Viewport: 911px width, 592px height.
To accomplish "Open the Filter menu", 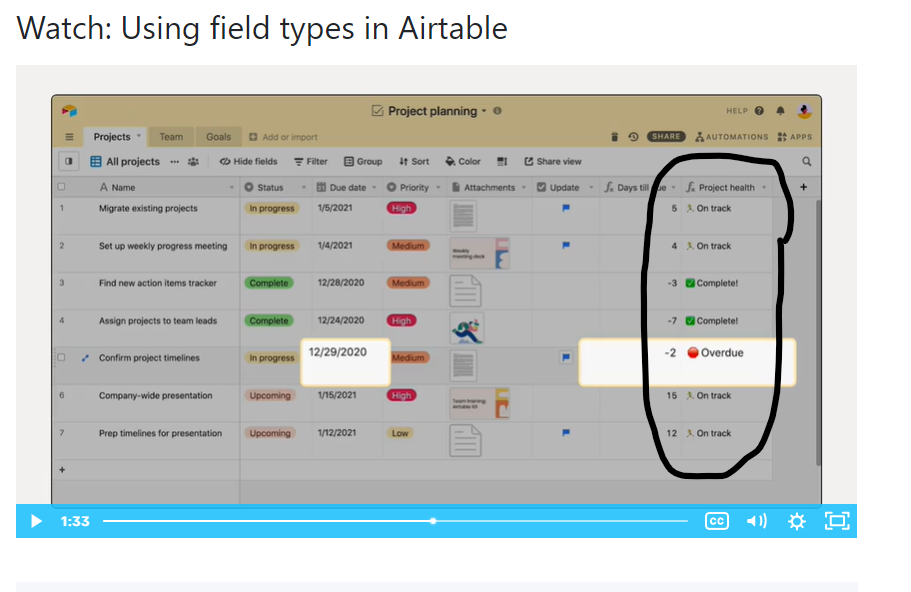I will point(311,162).
